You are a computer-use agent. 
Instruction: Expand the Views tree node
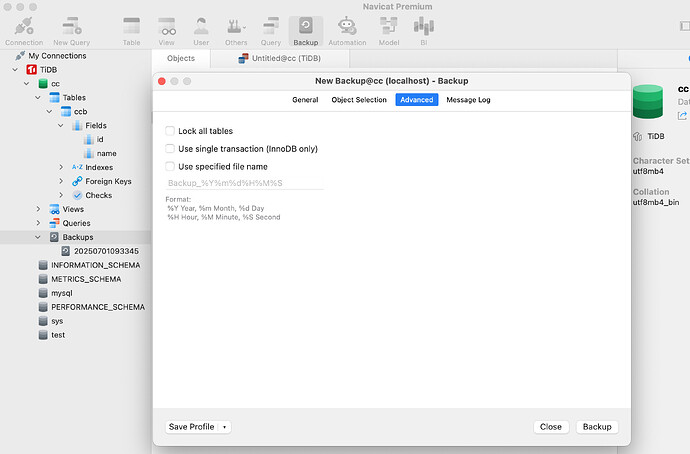tap(38, 209)
